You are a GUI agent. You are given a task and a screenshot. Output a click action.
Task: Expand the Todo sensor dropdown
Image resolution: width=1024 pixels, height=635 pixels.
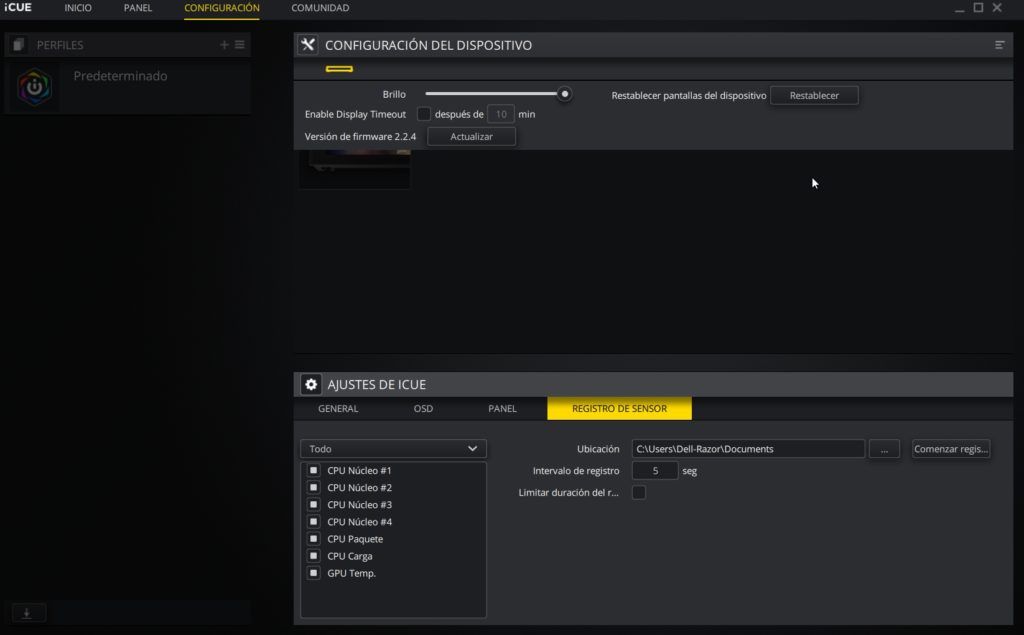pos(393,449)
